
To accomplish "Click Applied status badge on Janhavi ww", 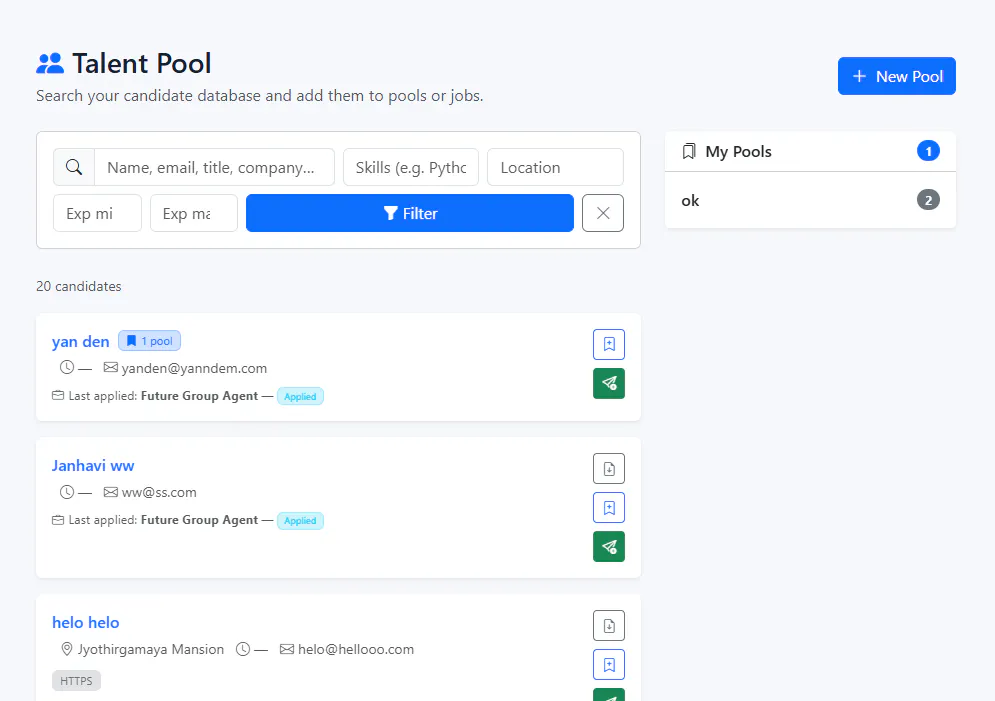I will 300,521.
